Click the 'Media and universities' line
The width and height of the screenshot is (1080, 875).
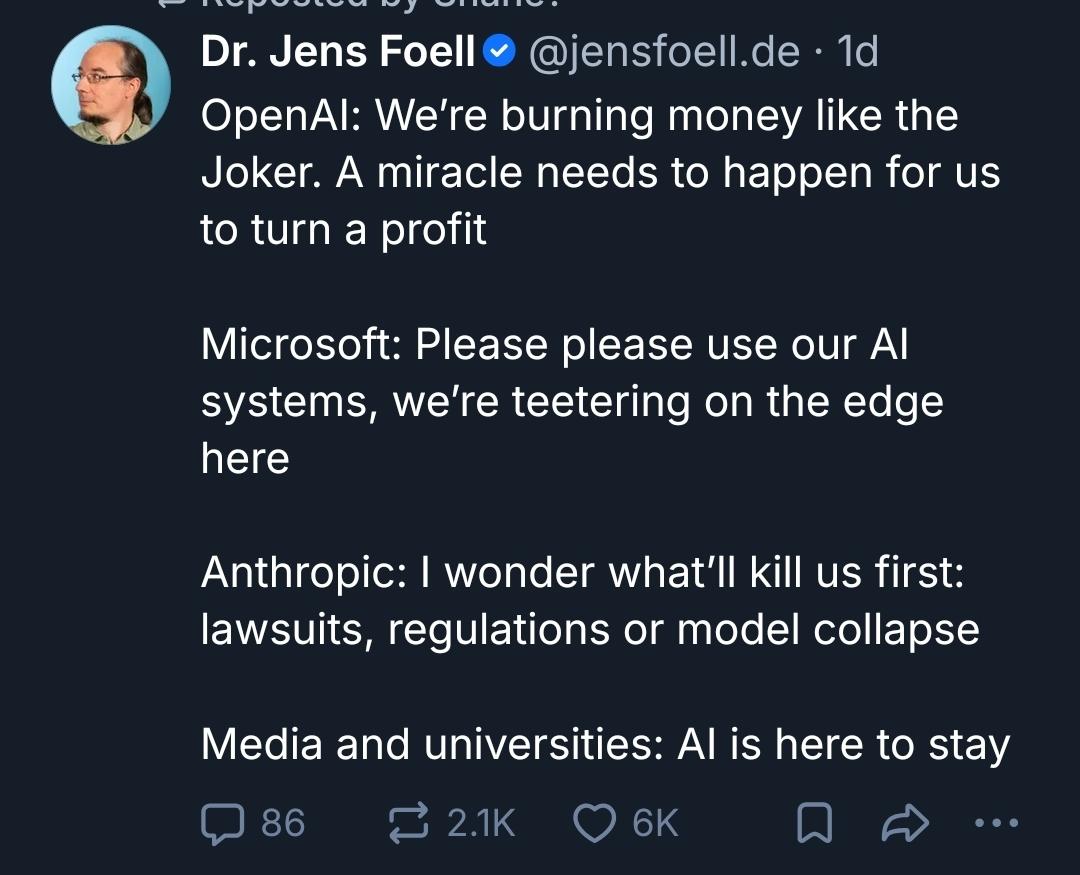pos(605,744)
